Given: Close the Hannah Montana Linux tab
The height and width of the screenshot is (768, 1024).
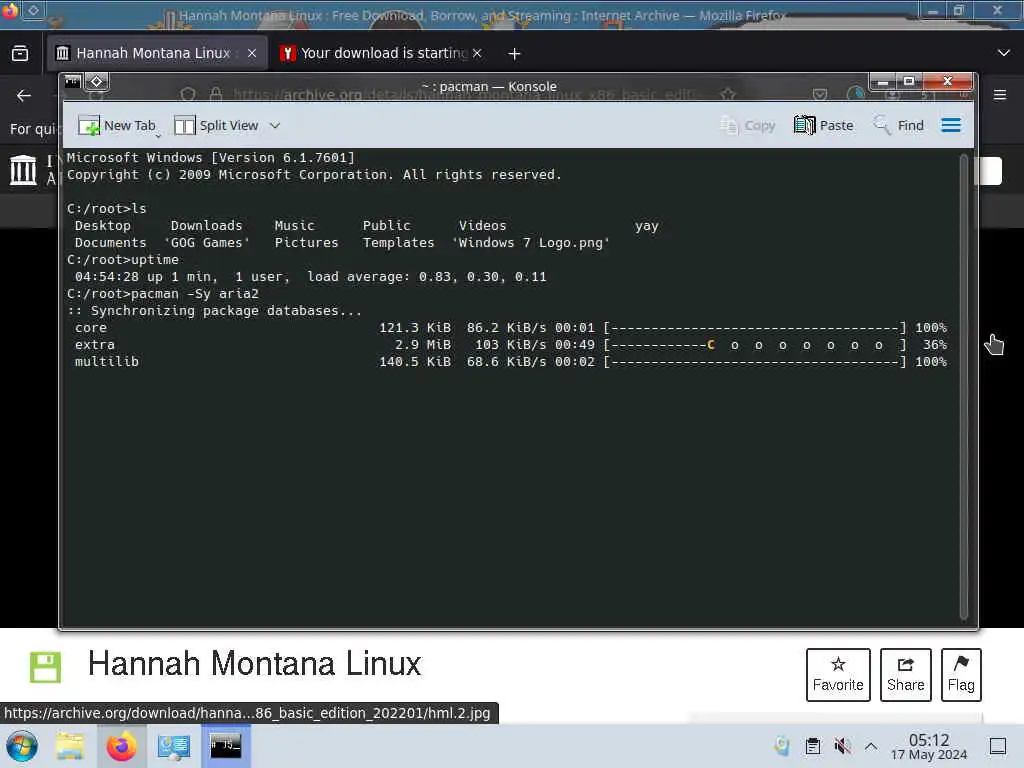Looking at the screenshot, I should 251,54.
